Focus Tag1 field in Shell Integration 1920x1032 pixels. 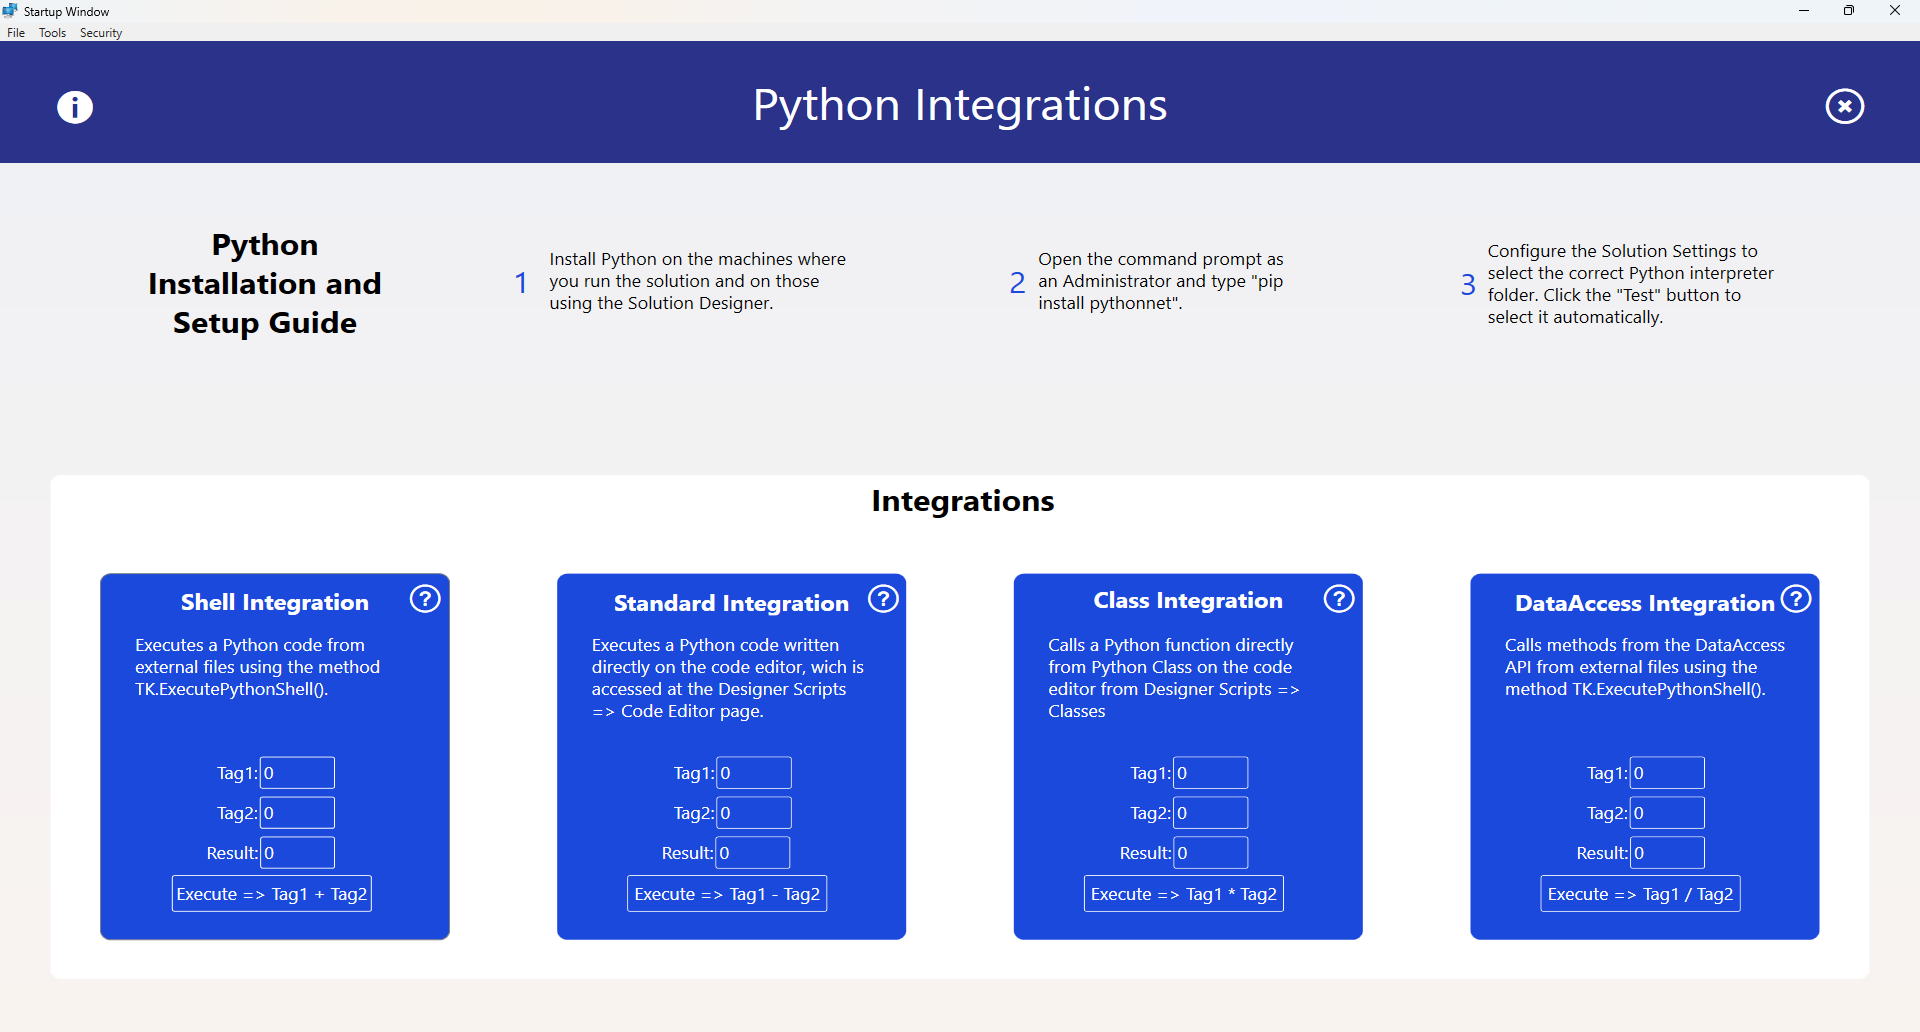pyautogui.click(x=297, y=773)
